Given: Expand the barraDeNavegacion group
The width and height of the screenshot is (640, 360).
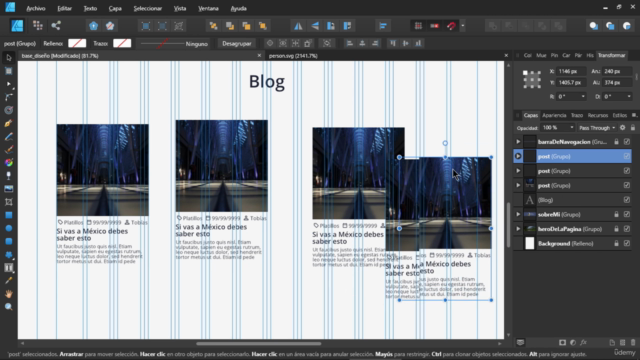Looking at the screenshot, I should click(x=518, y=142).
